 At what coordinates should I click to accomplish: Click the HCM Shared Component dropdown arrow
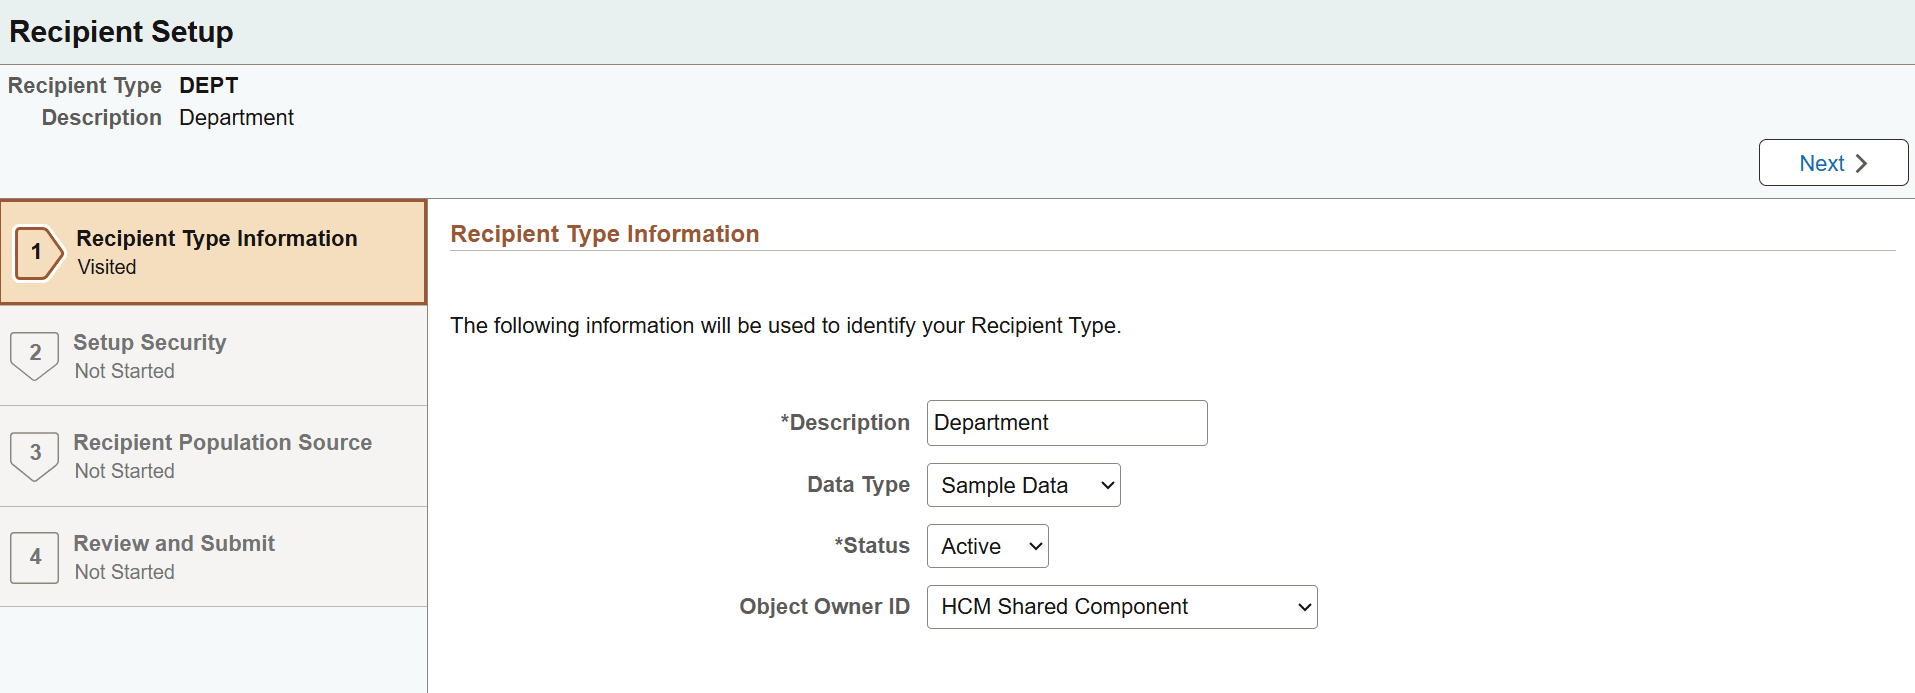coord(1304,608)
